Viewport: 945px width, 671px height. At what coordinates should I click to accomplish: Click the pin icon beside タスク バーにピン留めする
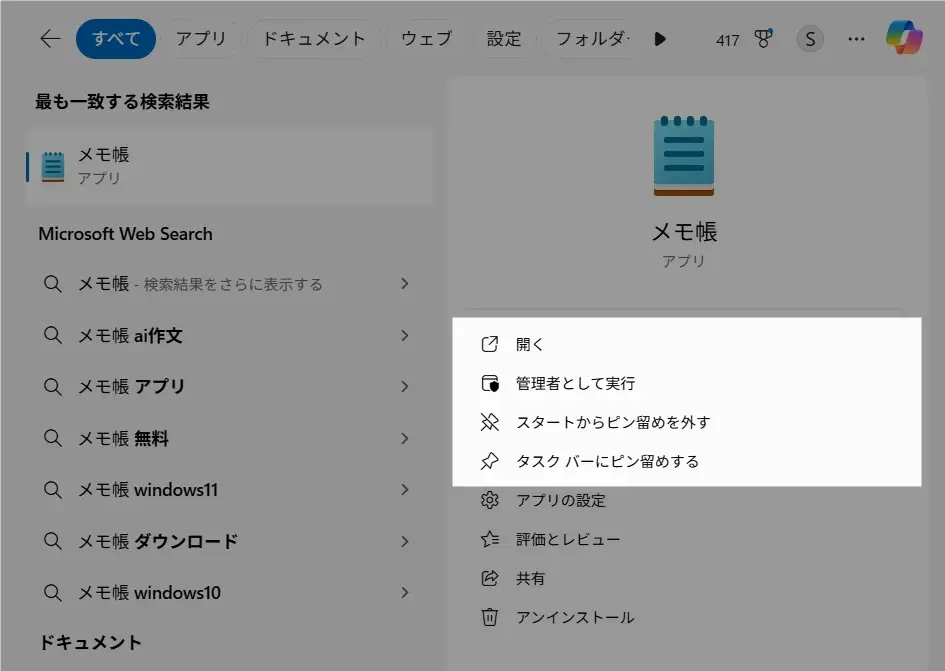pyautogui.click(x=489, y=461)
